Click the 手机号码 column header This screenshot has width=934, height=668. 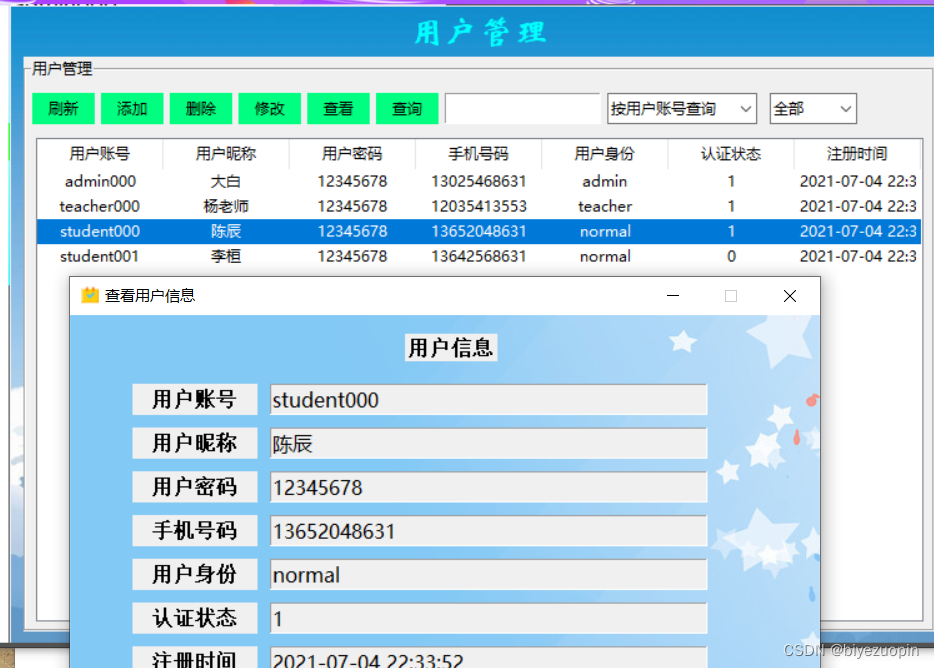pos(478,154)
